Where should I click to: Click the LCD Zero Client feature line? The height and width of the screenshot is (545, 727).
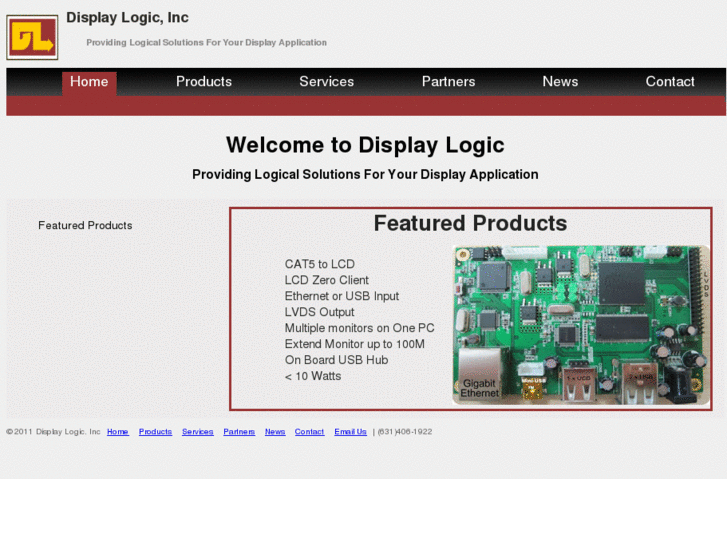326,280
